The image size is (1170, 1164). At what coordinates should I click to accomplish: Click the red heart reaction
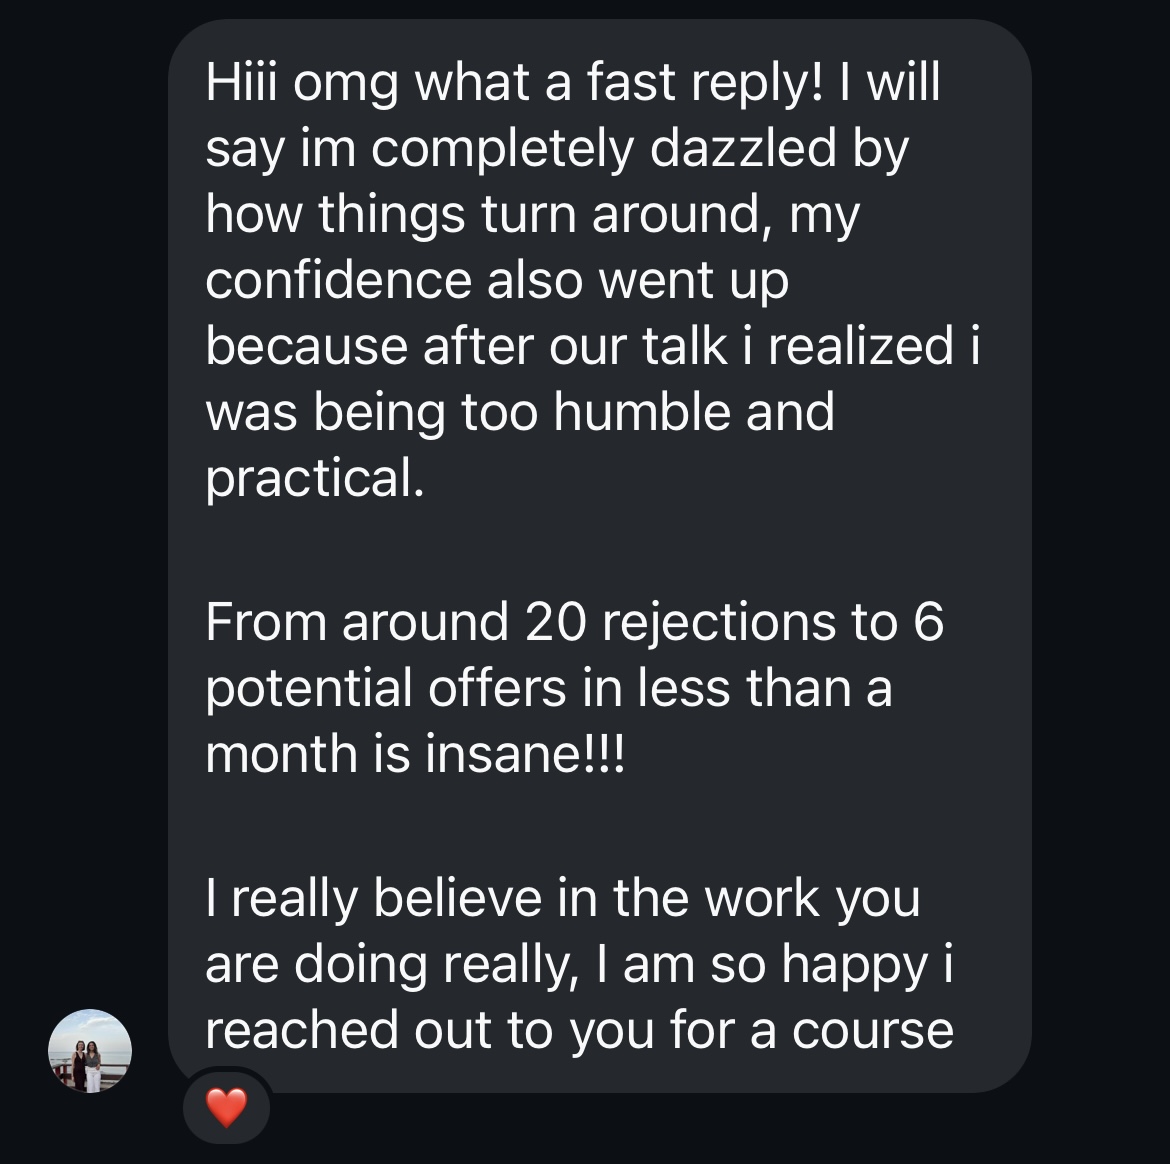pyautogui.click(x=225, y=1107)
